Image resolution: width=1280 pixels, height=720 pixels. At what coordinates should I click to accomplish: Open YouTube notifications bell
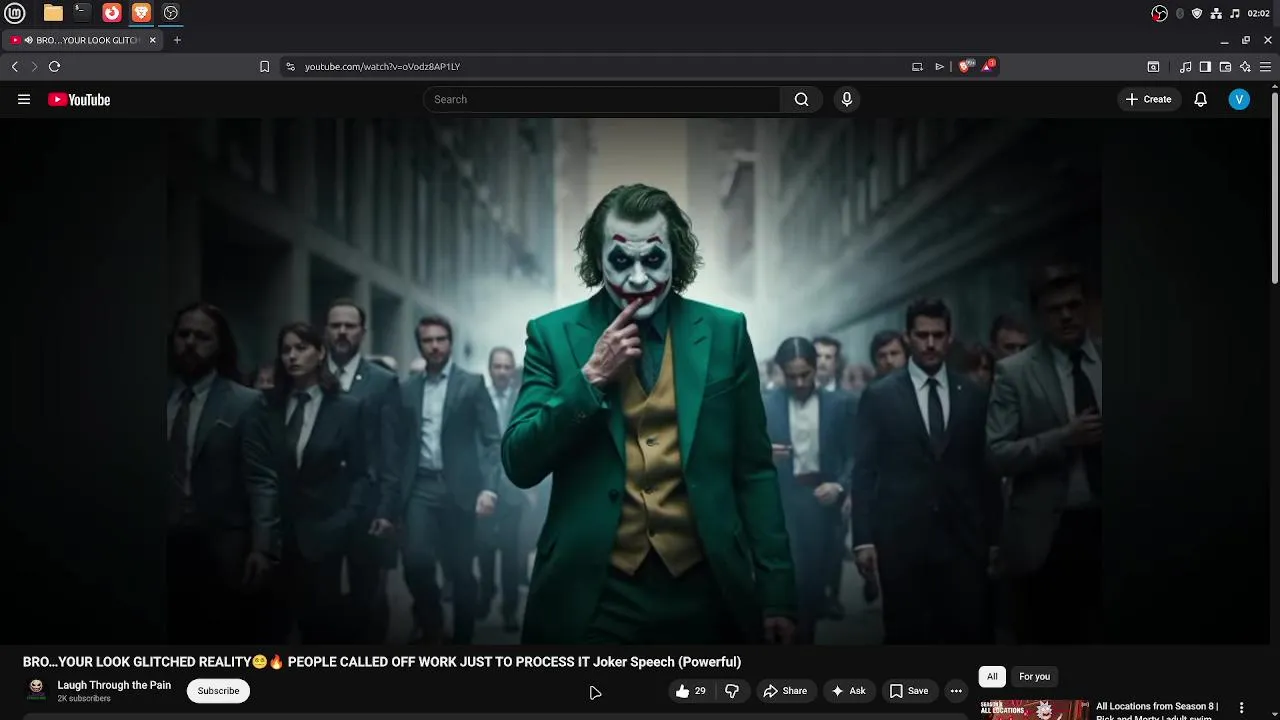click(x=1201, y=99)
